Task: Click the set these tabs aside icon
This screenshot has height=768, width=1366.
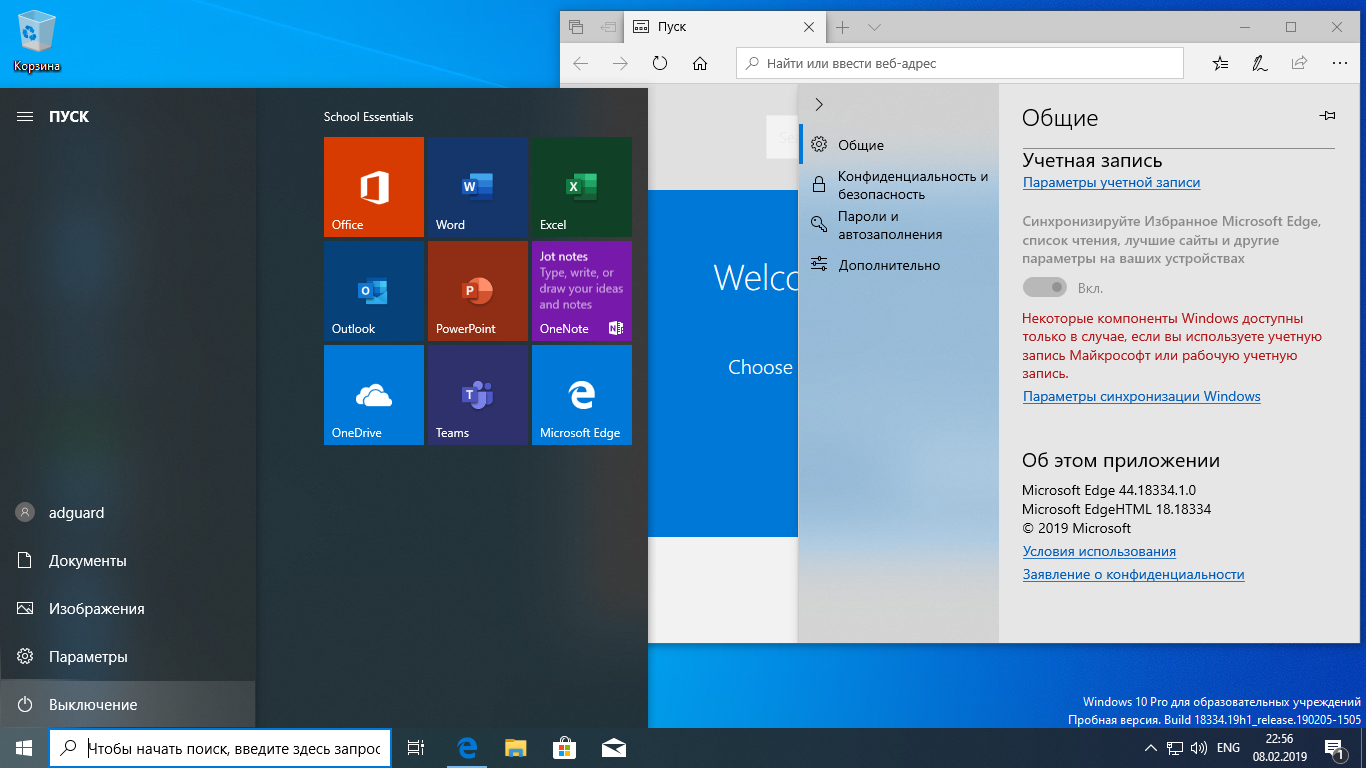Action: [608, 27]
